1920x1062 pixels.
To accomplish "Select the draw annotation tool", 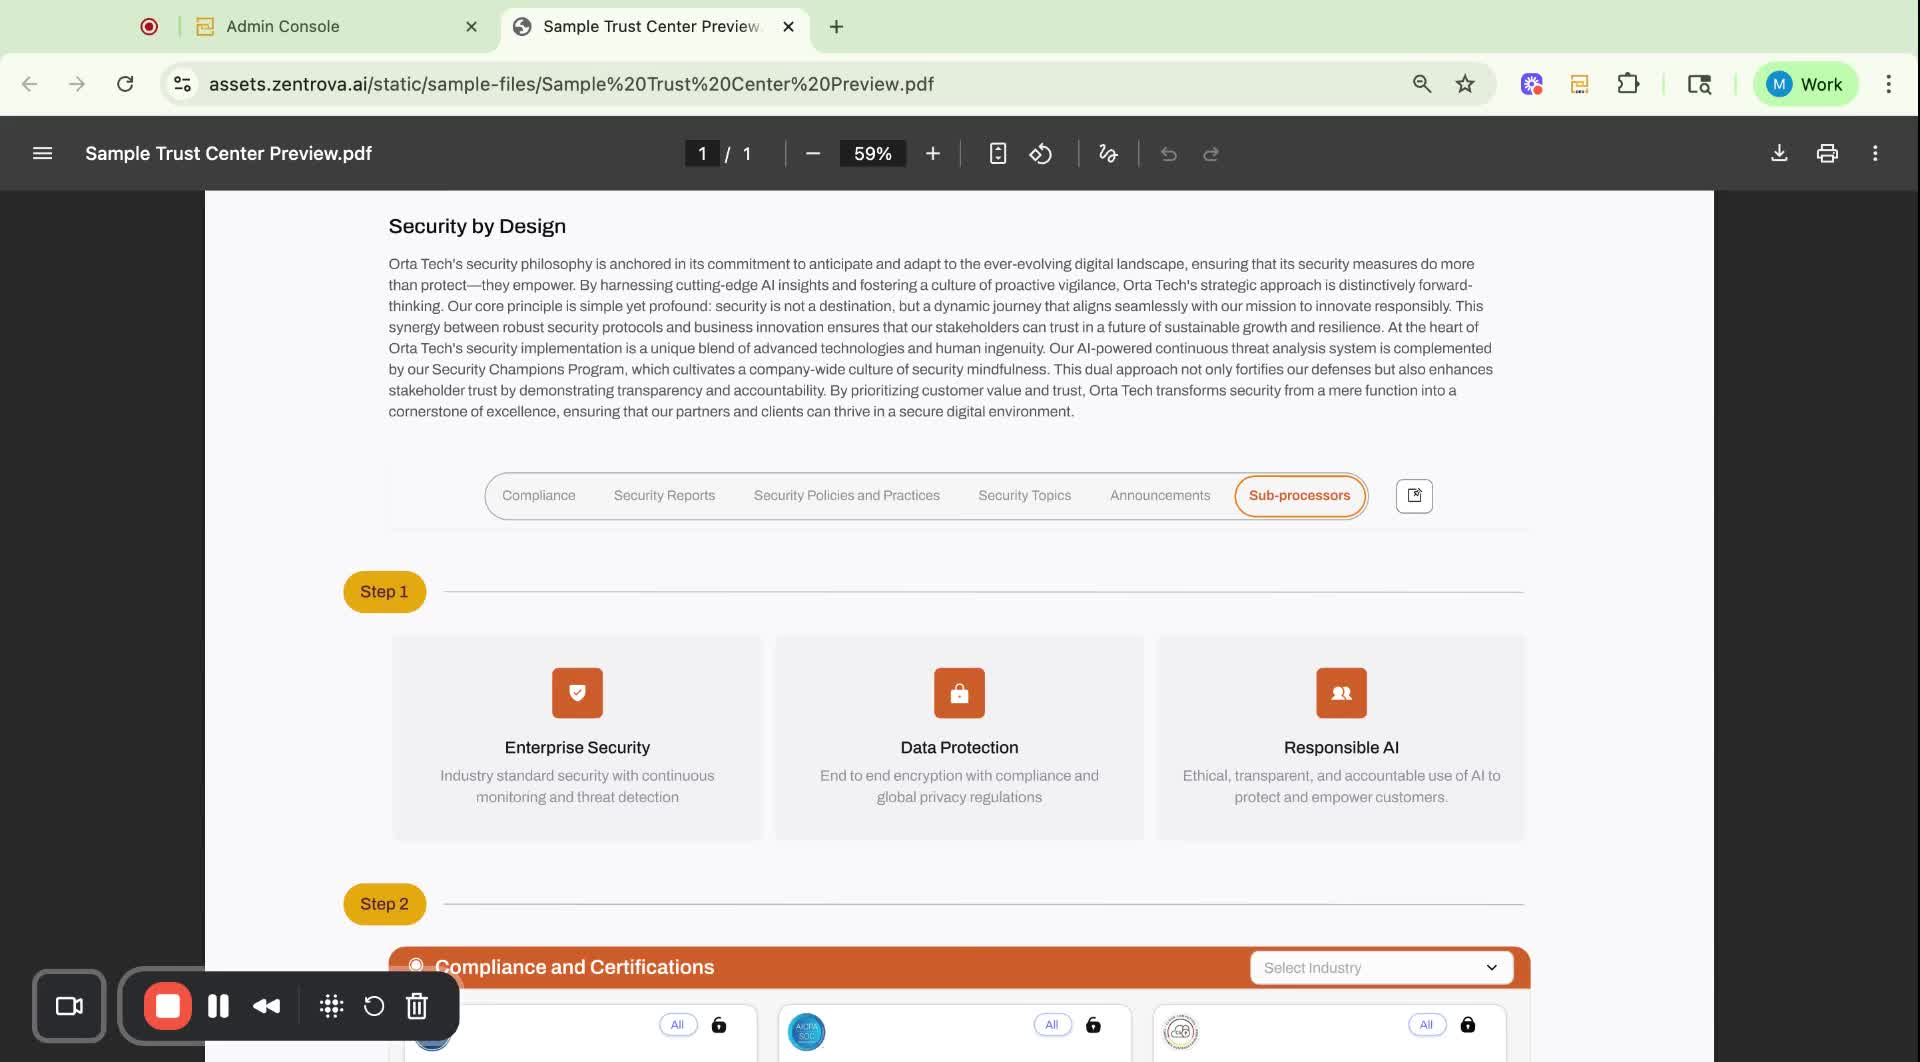I will pyautogui.click(x=1108, y=153).
